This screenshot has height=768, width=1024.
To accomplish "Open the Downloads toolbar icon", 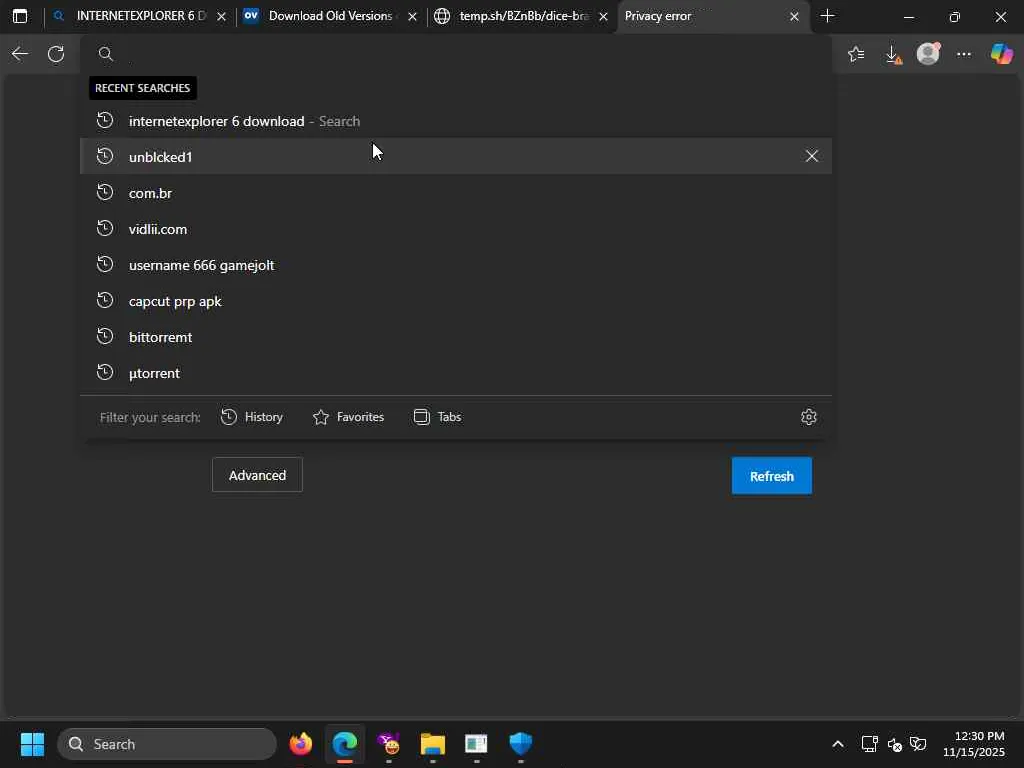I will tap(893, 55).
